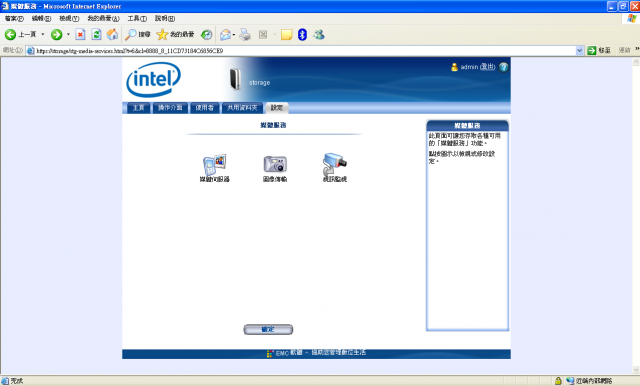The height and width of the screenshot is (386, 640).
Task: Refresh the page with the toolbar icon
Action: click(x=96, y=35)
